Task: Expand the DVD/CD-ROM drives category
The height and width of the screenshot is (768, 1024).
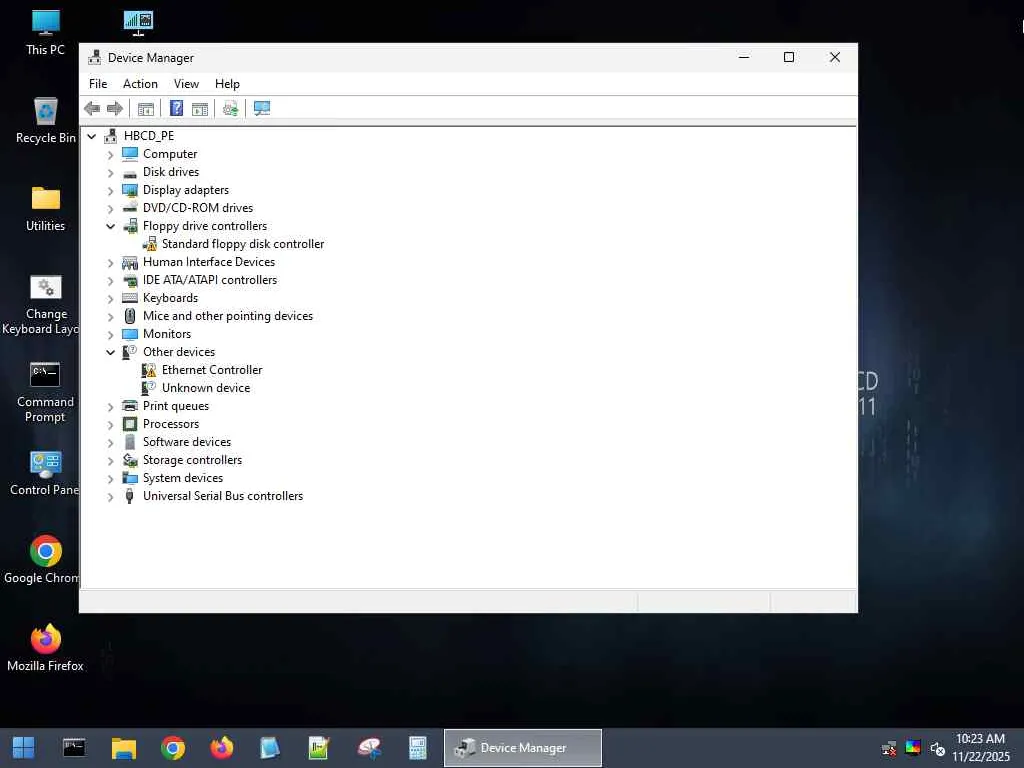Action: click(110, 209)
